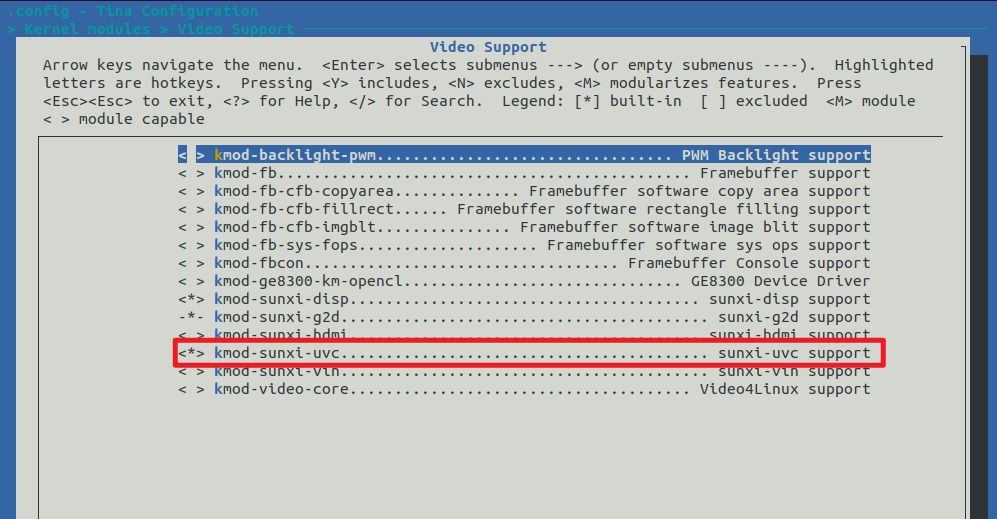Toggle the kmod-sunxi-uvc selection marker
This screenshot has height=519, width=997.
(191, 354)
